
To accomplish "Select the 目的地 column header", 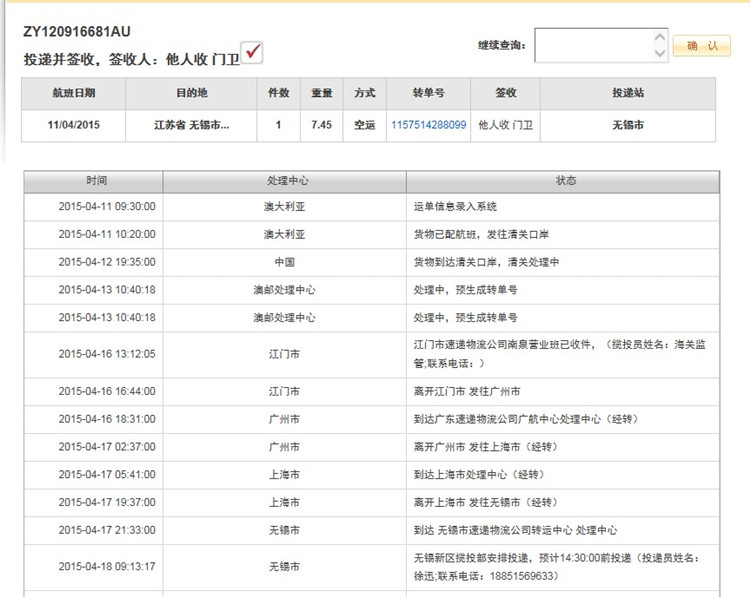I will tap(191, 93).
